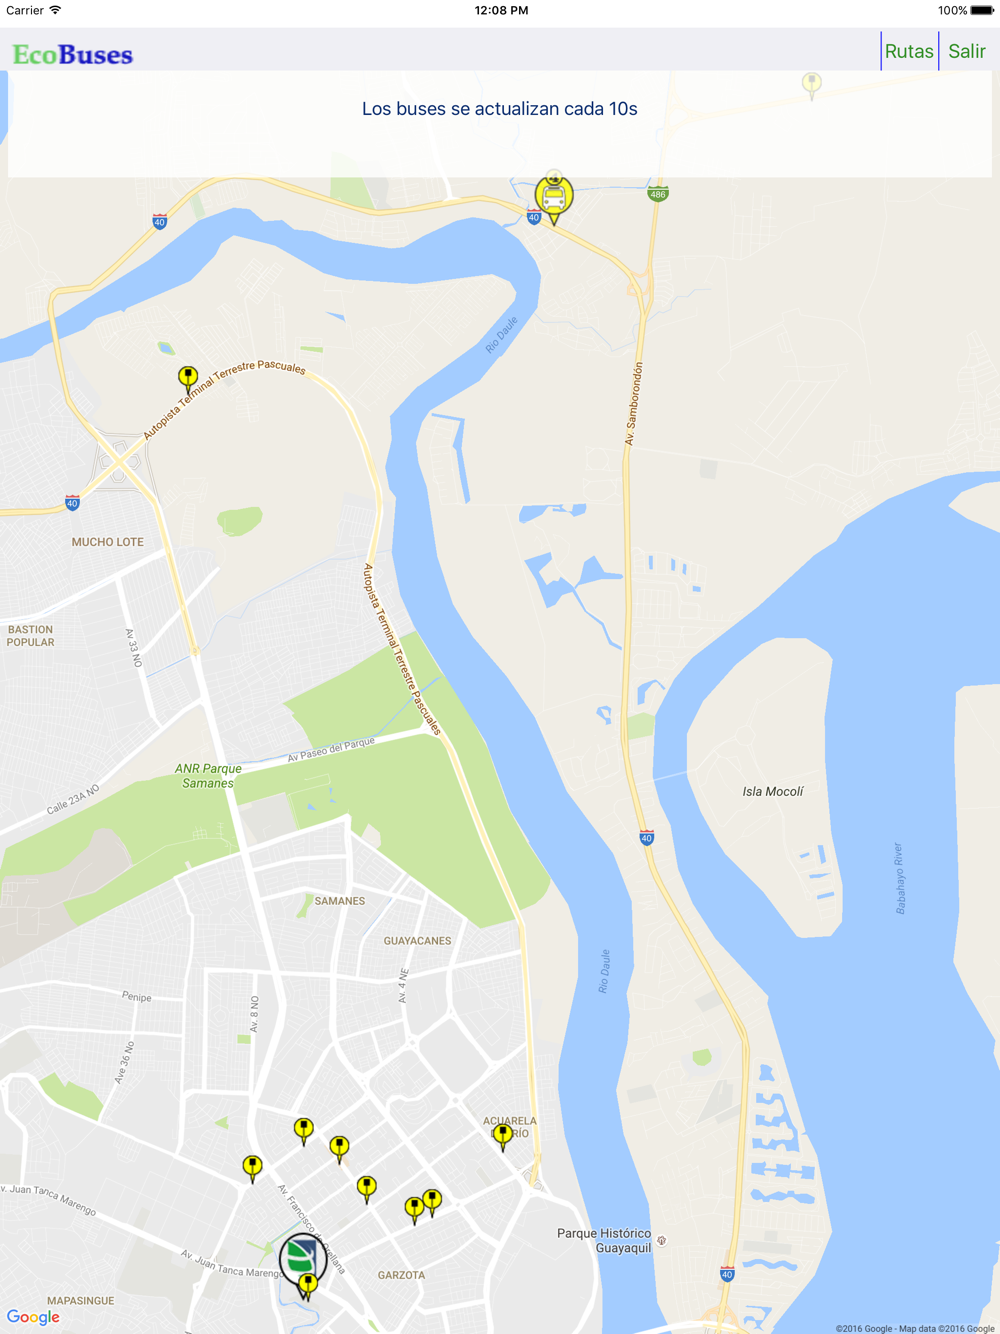This screenshot has width=1000, height=1334.
Task: Select the bus stop pin near Autopista Terminal Terrestre Pascuales
Action: pos(188,380)
